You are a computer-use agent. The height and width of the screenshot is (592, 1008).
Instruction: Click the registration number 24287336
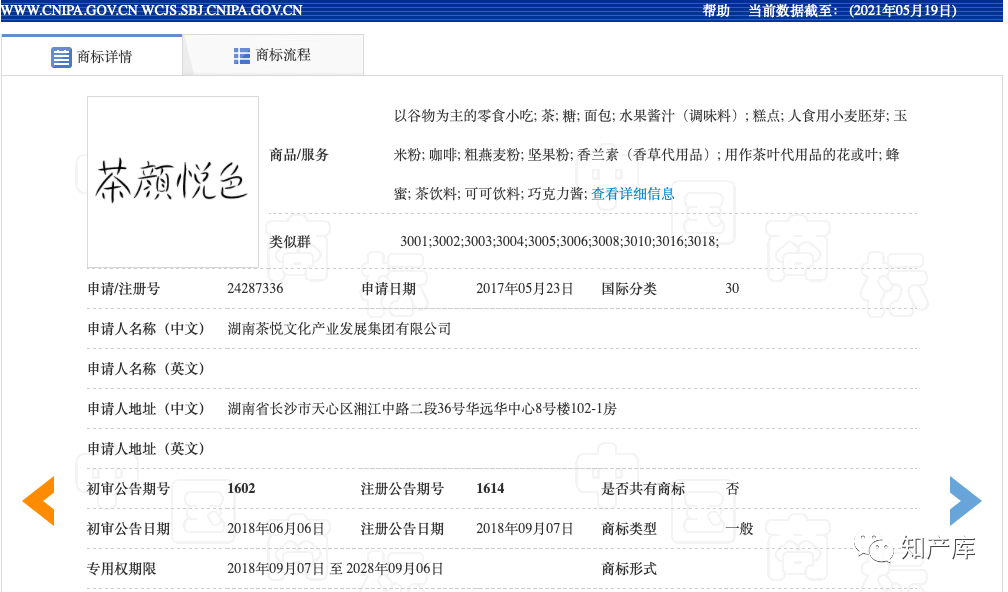pyautogui.click(x=255, y=289)
